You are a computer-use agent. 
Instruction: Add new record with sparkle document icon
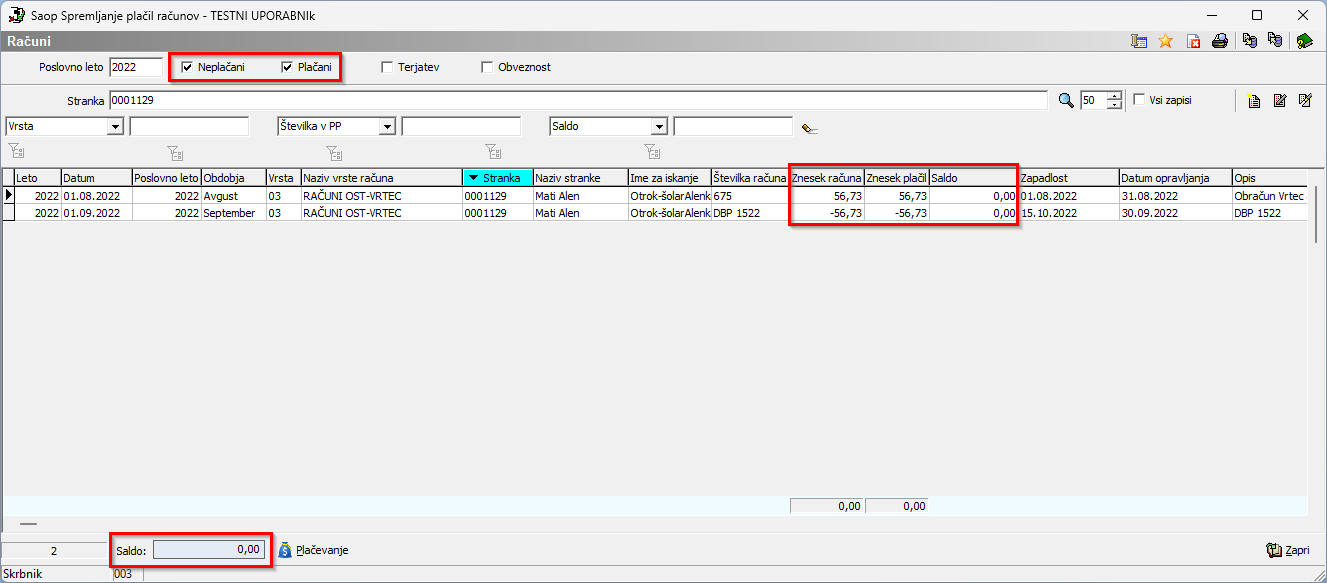(x=1254, y=100)
